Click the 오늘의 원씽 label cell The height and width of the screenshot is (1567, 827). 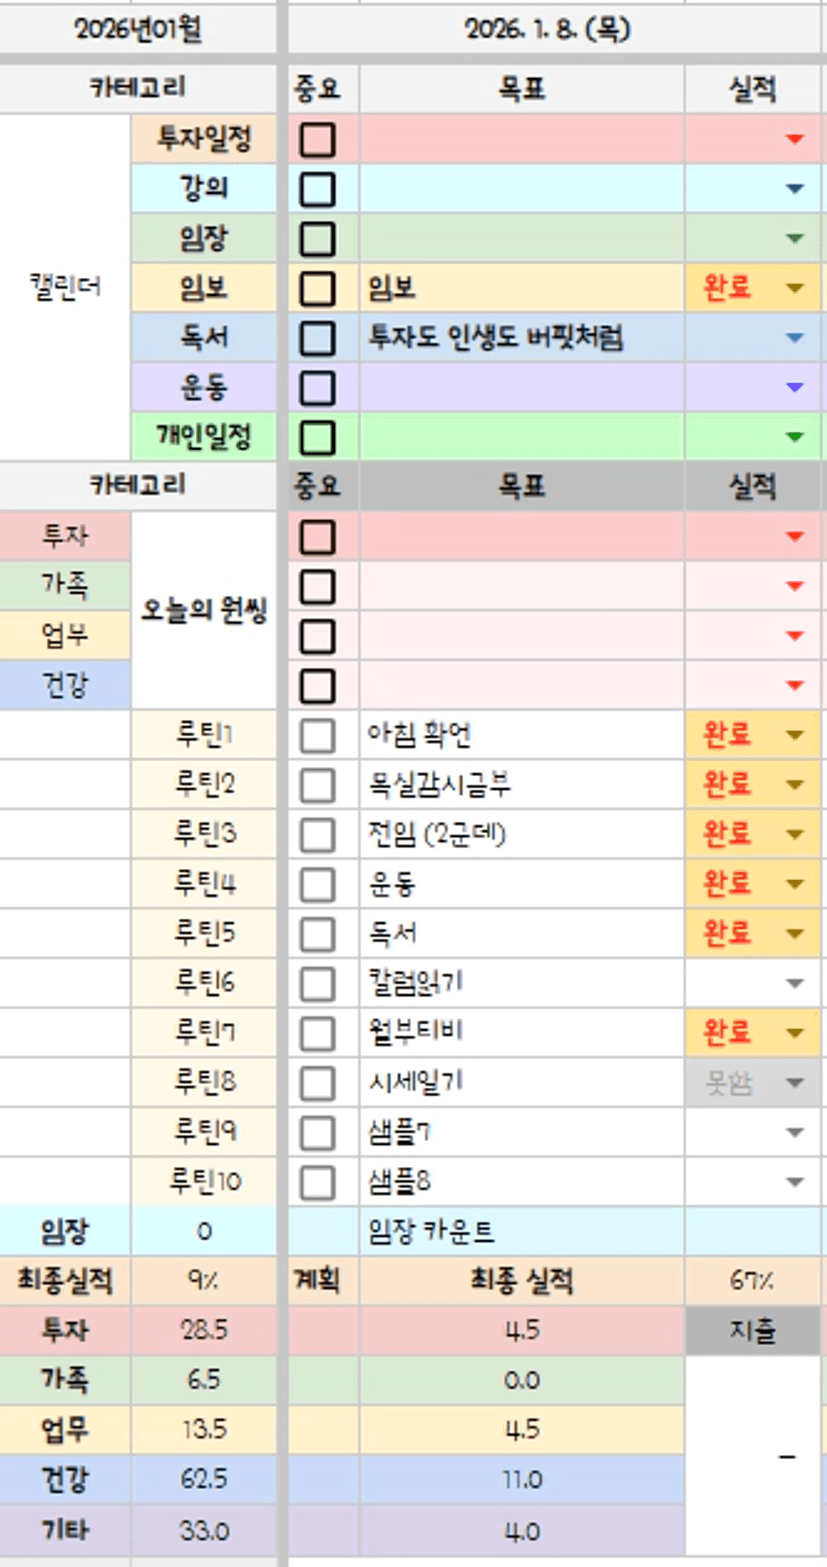204,611
